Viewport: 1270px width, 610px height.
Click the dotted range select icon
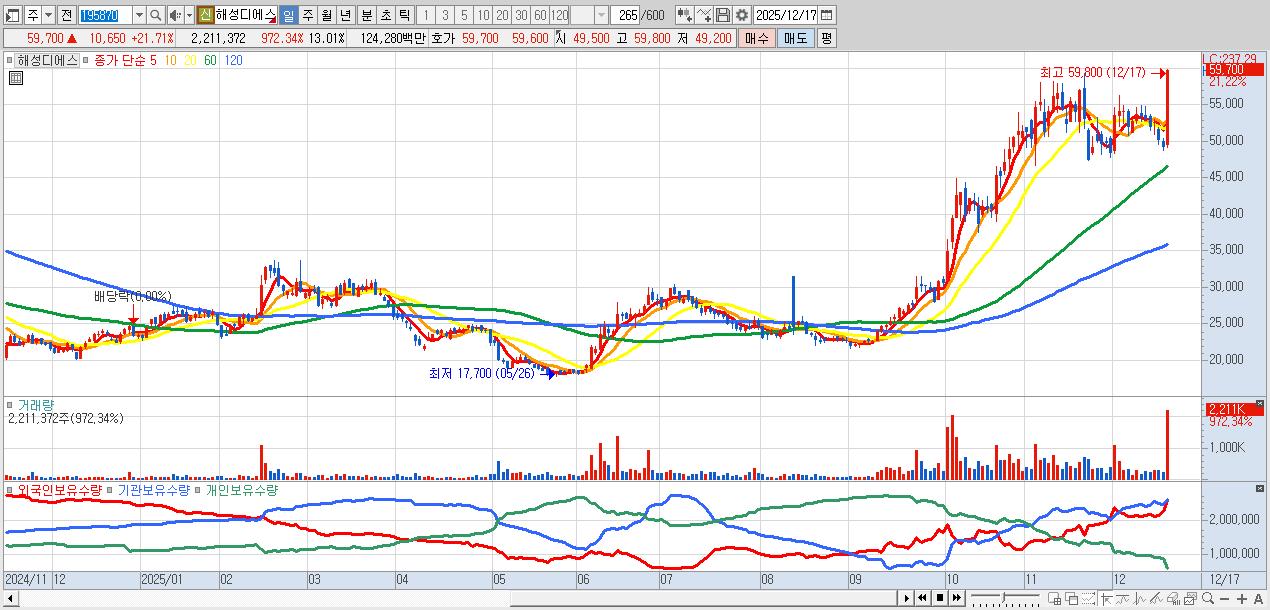tap(1088, 599)
